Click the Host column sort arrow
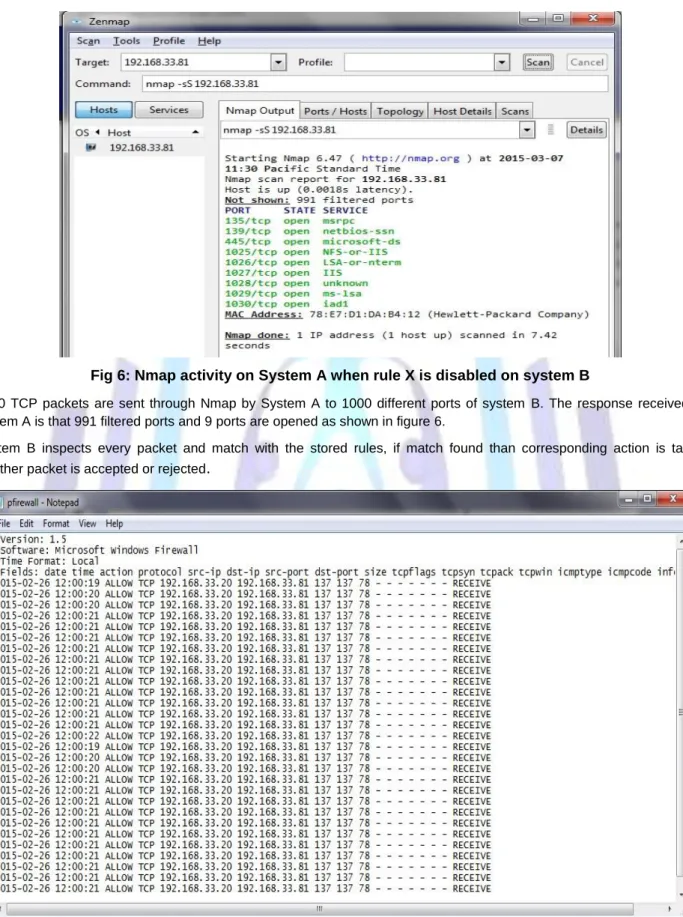This screenshot has width=683, height=917. point(196,133)
